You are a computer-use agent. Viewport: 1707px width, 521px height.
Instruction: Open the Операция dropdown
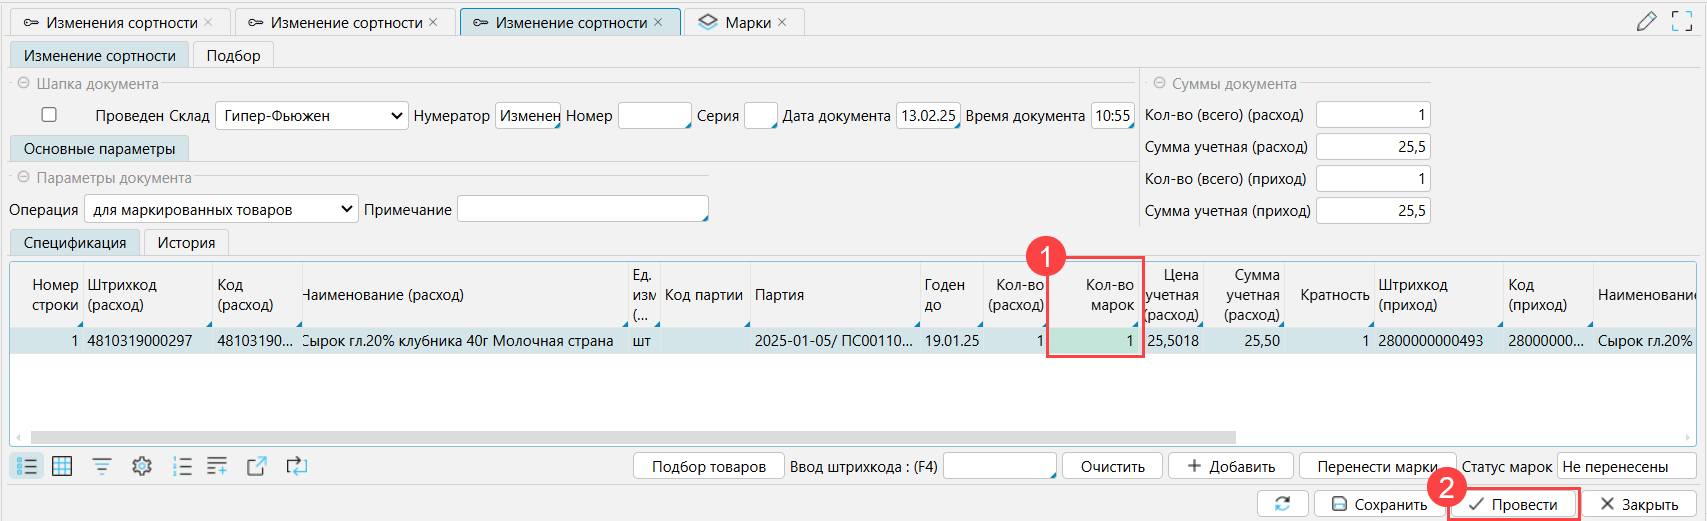point(221,210)
